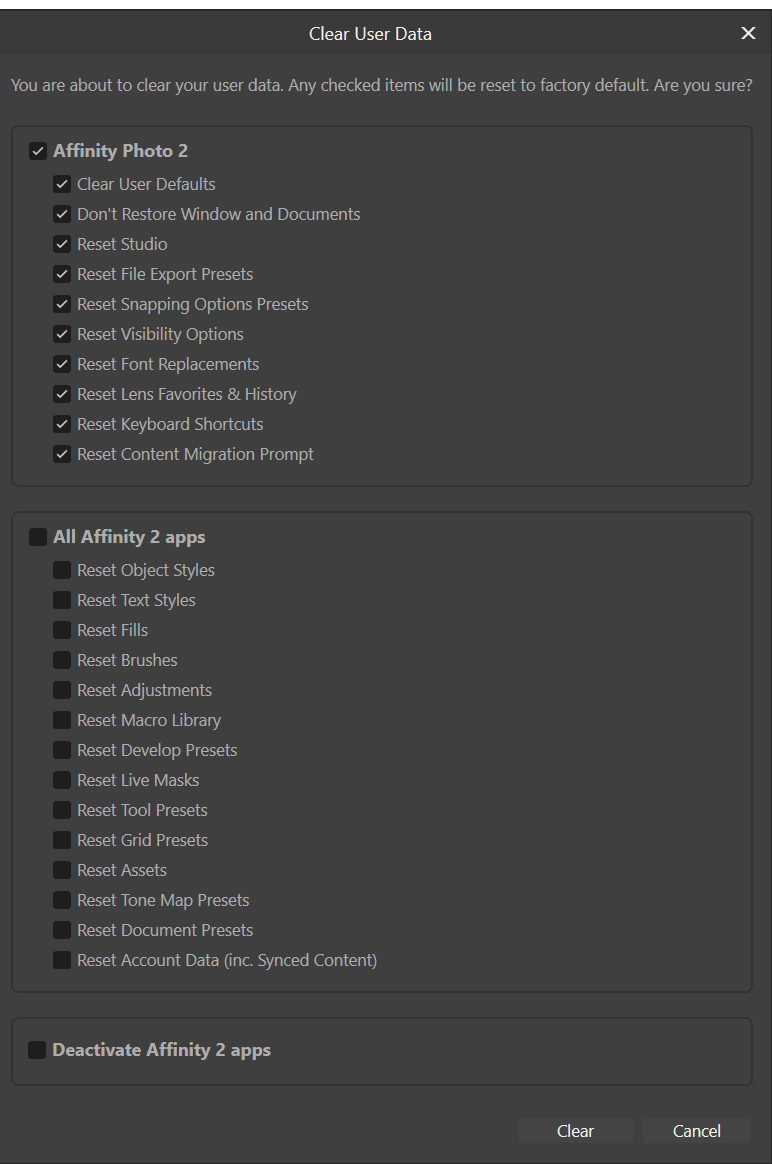Enable Reset Assets checkbox

(x=62, y=871)
